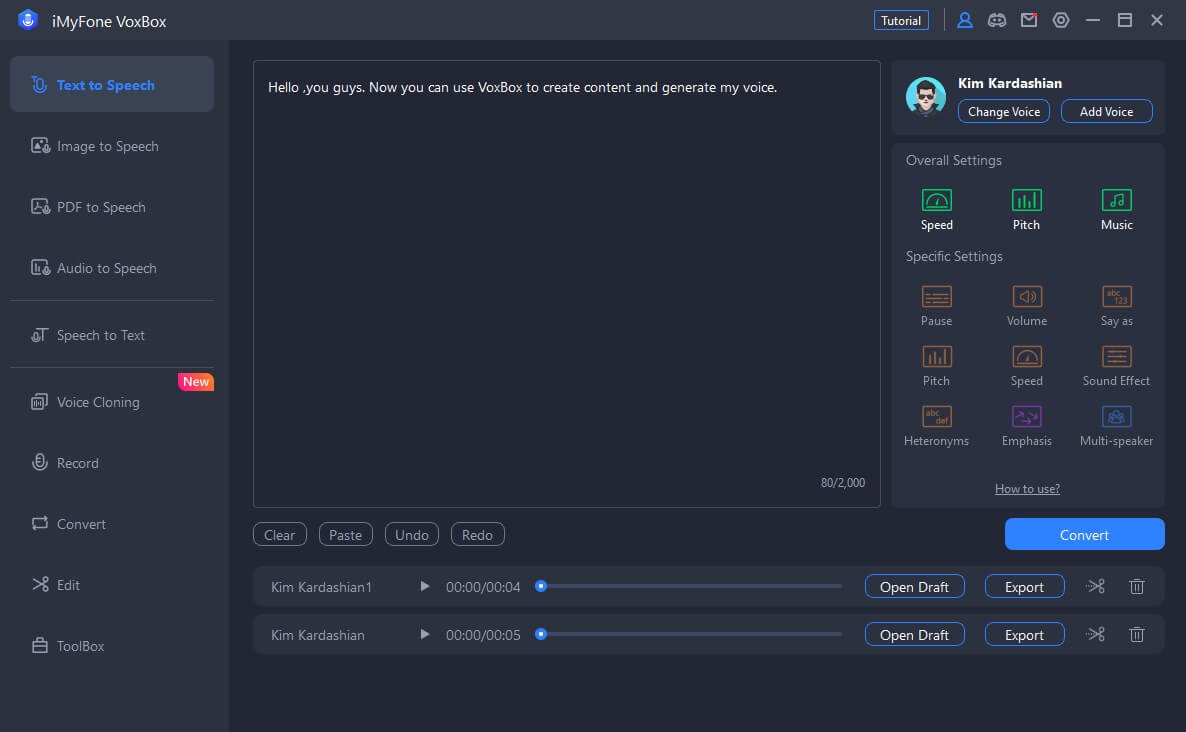Screen dimensions: 1186x732
Task: Click the 80/2,000 character counter
Action: click(x=843, y=482)
